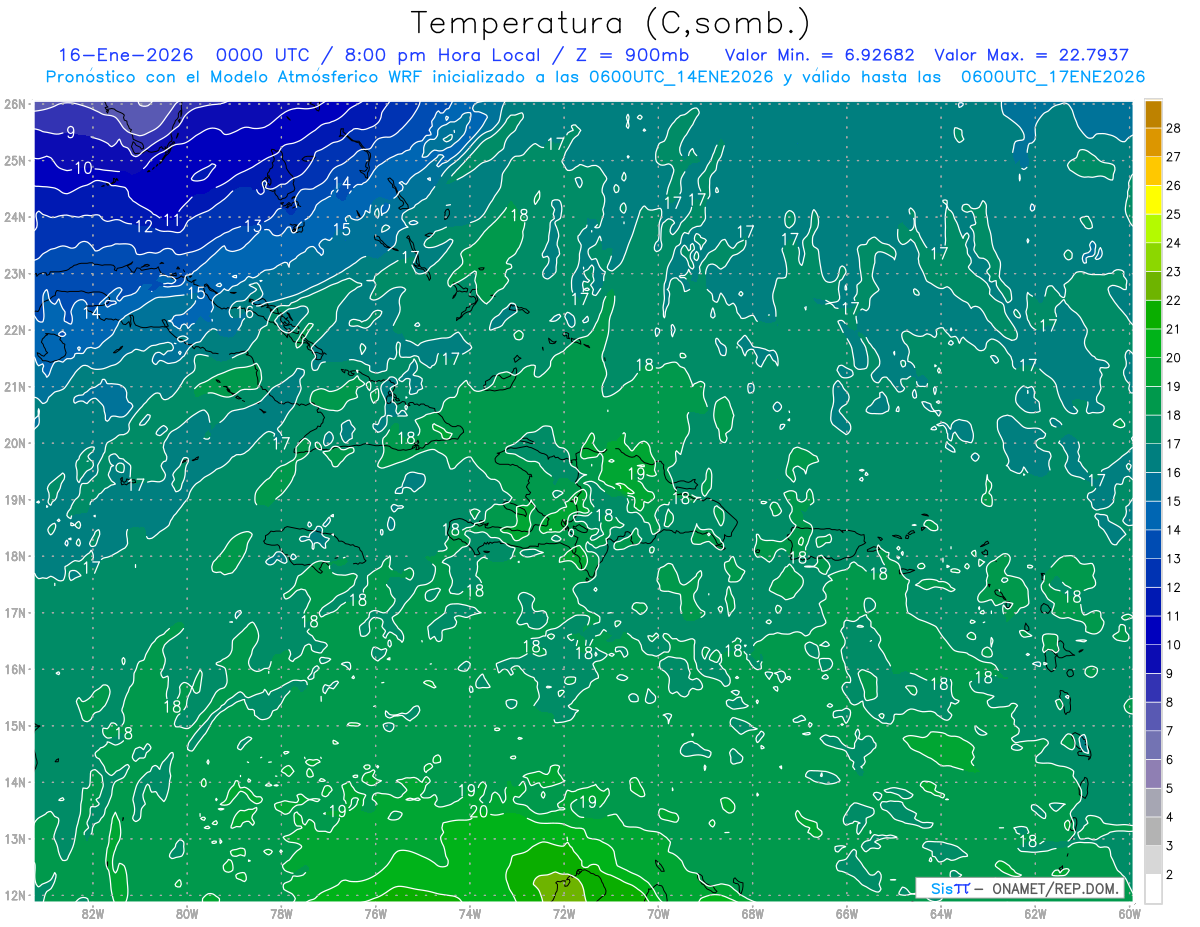Click the SisTT ONAMET/REP.DOM. logo box
Viewport: 1200px width, 927px height.
[1020, 888]
